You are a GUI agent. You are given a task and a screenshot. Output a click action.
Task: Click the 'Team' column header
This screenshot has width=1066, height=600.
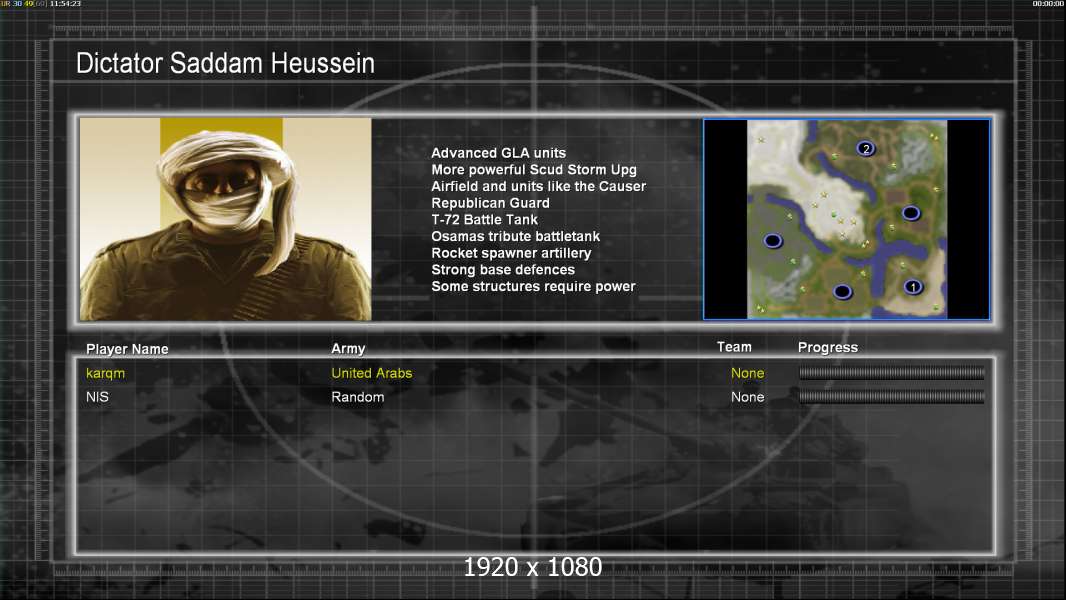pyautogui.click(x=734, y=347)
